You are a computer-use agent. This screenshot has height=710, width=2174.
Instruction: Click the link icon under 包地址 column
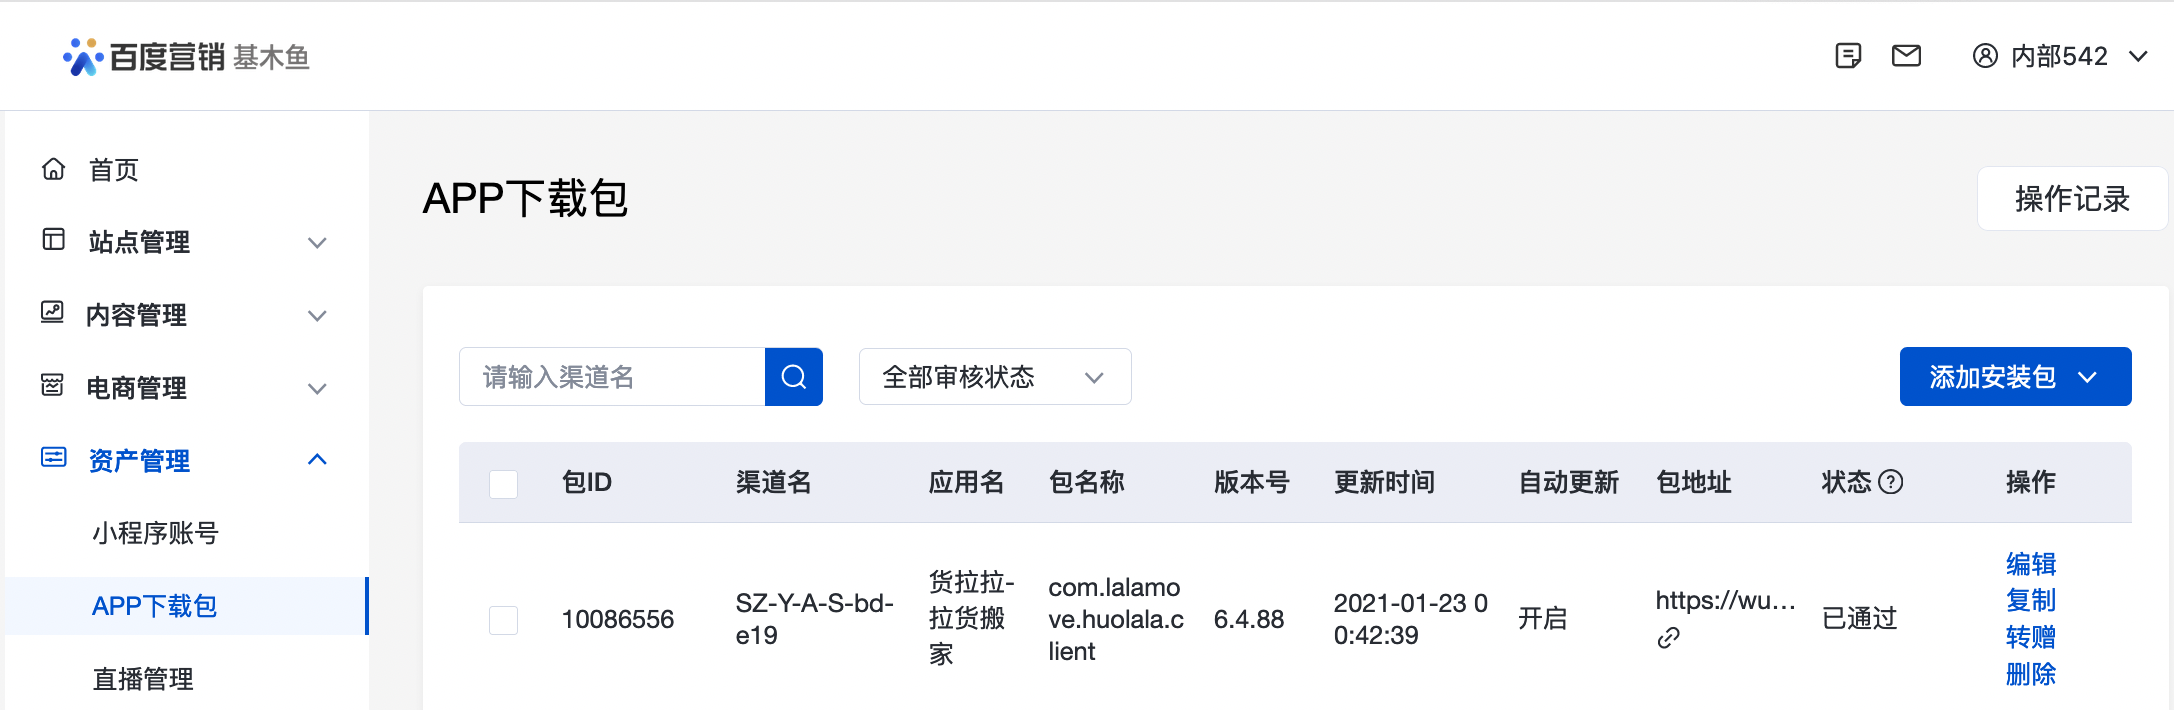click(x=1668, y=637)
